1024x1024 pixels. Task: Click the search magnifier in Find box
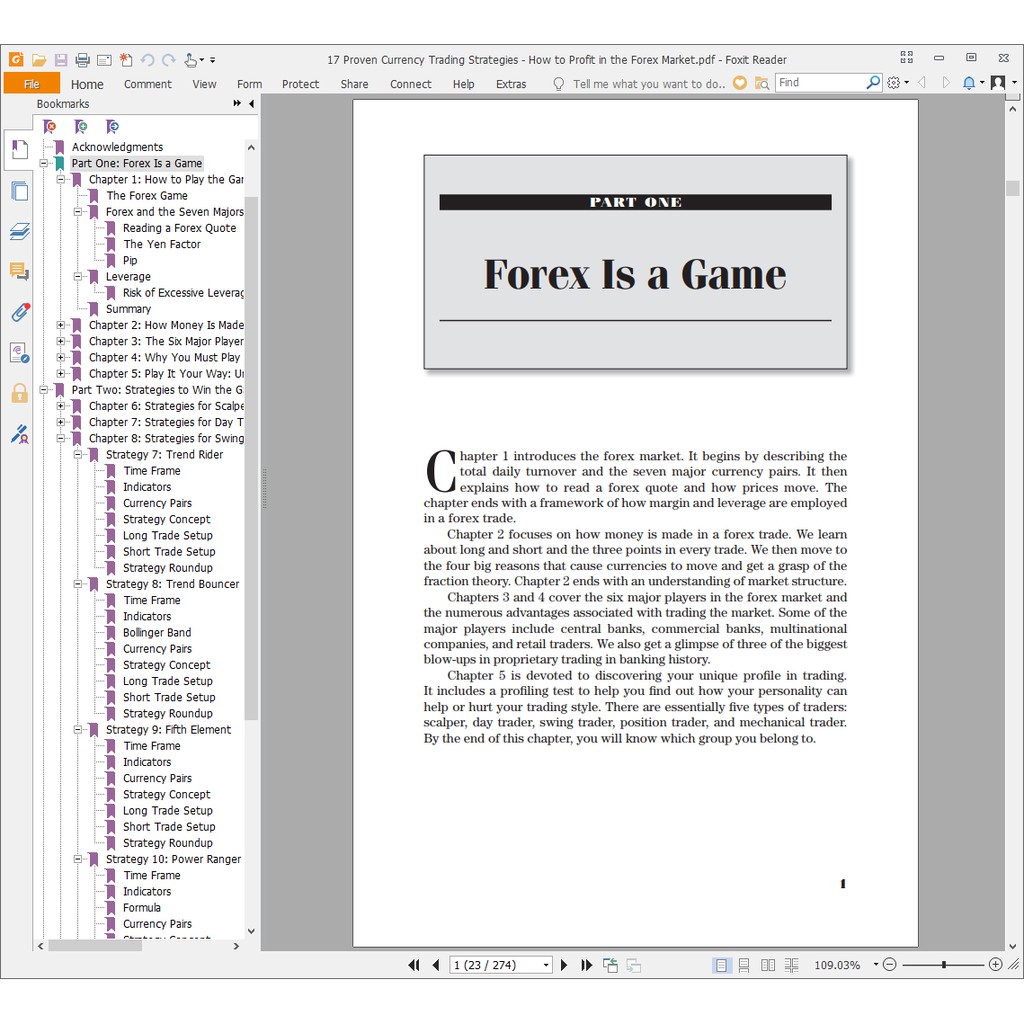pos(872,82)
